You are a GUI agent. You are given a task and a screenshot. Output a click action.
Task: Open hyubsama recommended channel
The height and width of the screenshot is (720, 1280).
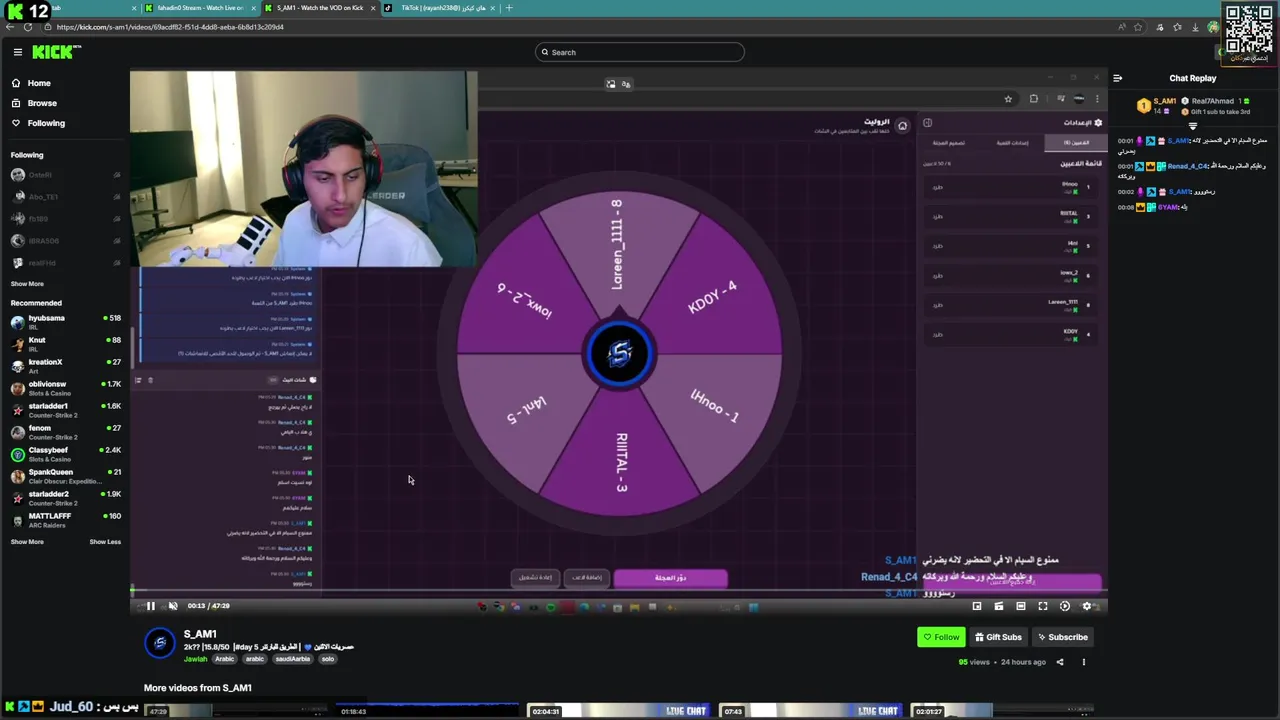click(66, 322)
